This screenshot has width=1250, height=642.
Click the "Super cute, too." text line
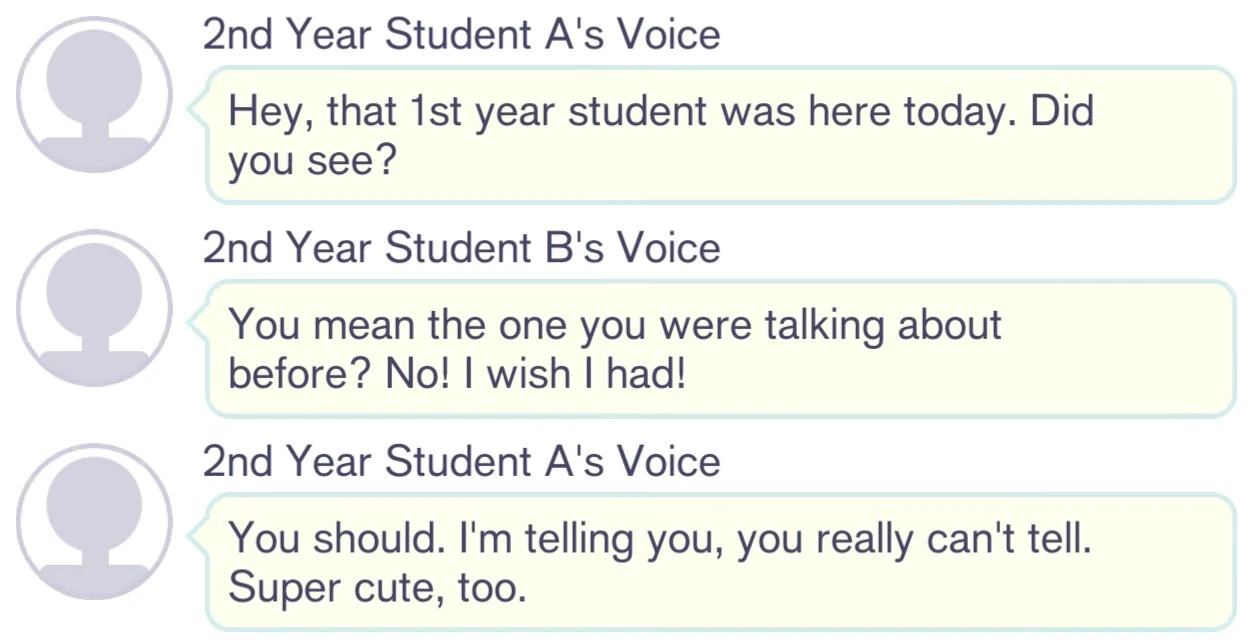(x=377, y=588)
